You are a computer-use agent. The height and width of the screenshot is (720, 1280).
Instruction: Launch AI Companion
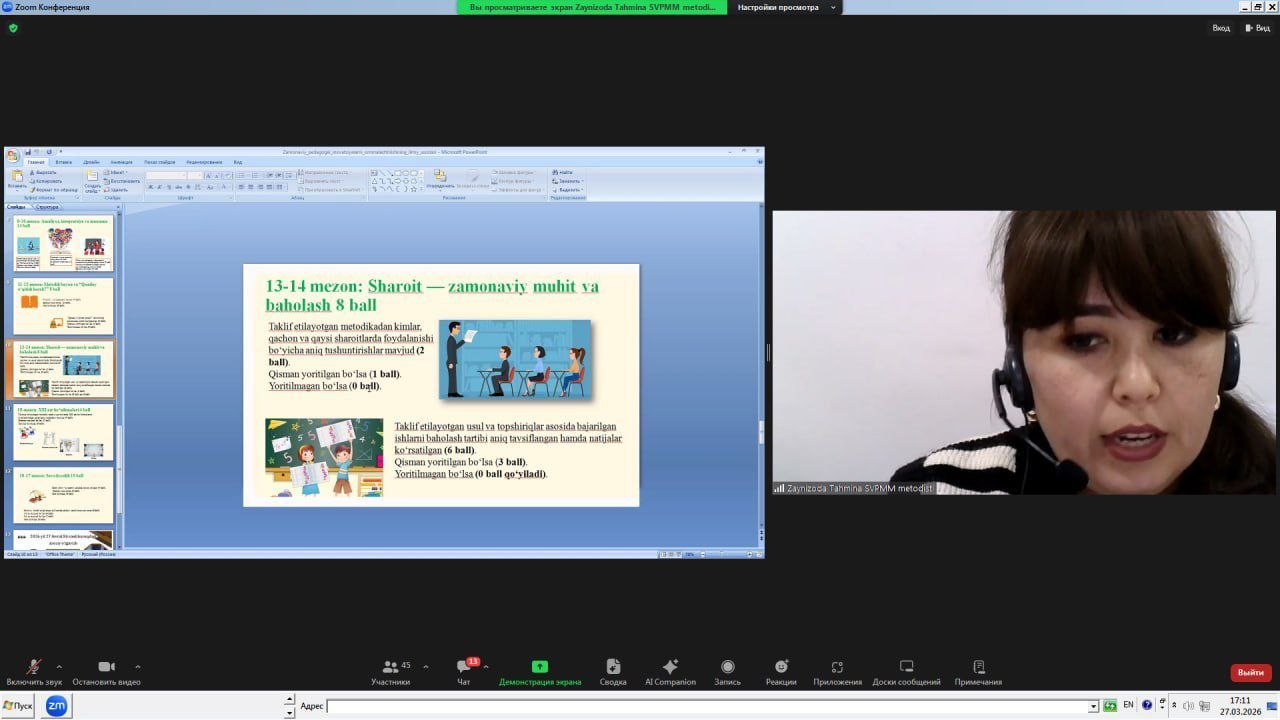(x=670, y=667)
